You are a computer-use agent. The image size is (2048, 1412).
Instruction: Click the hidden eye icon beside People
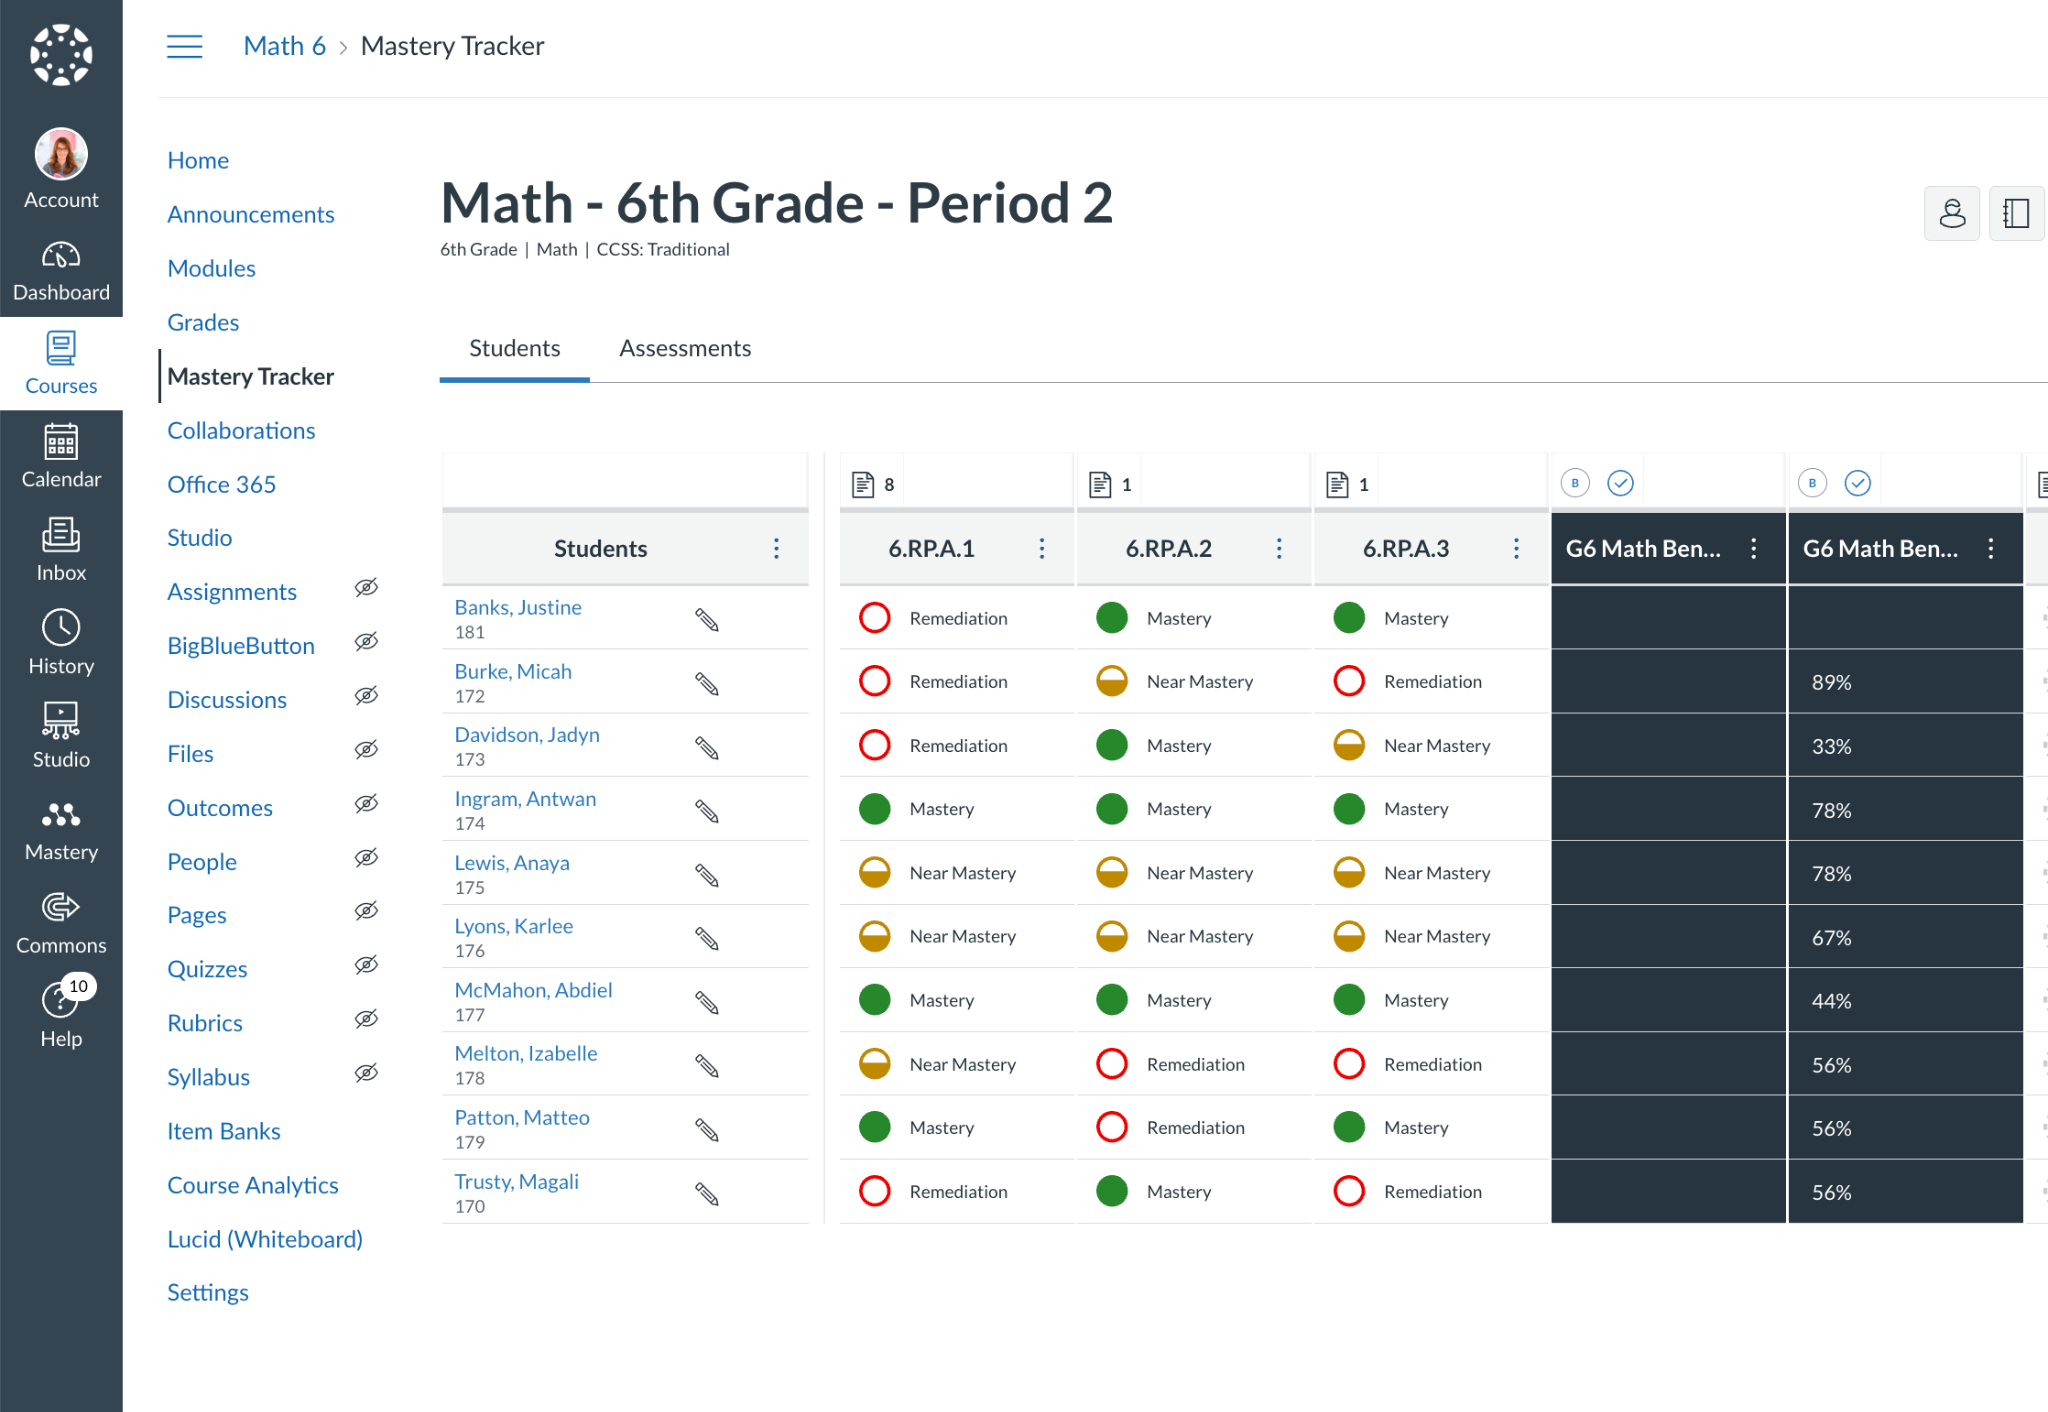pyautogui.click(x=367, y=858)
